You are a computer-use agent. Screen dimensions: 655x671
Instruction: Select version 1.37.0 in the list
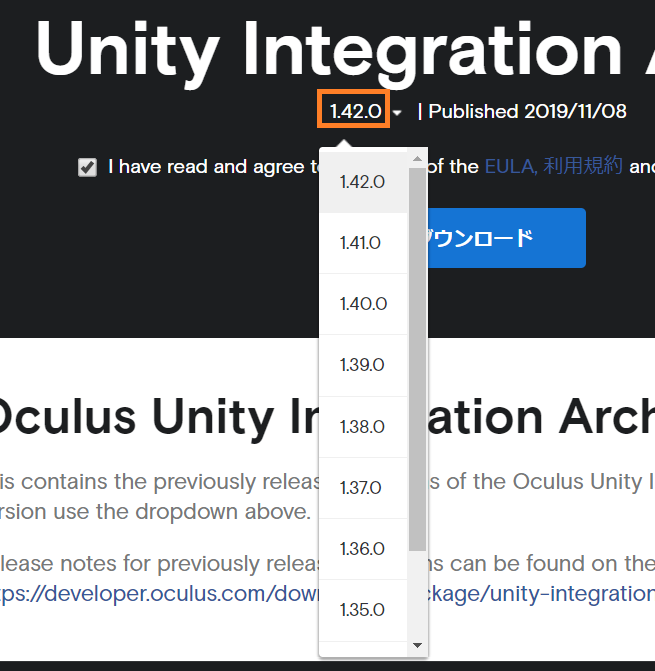point(363,488)
